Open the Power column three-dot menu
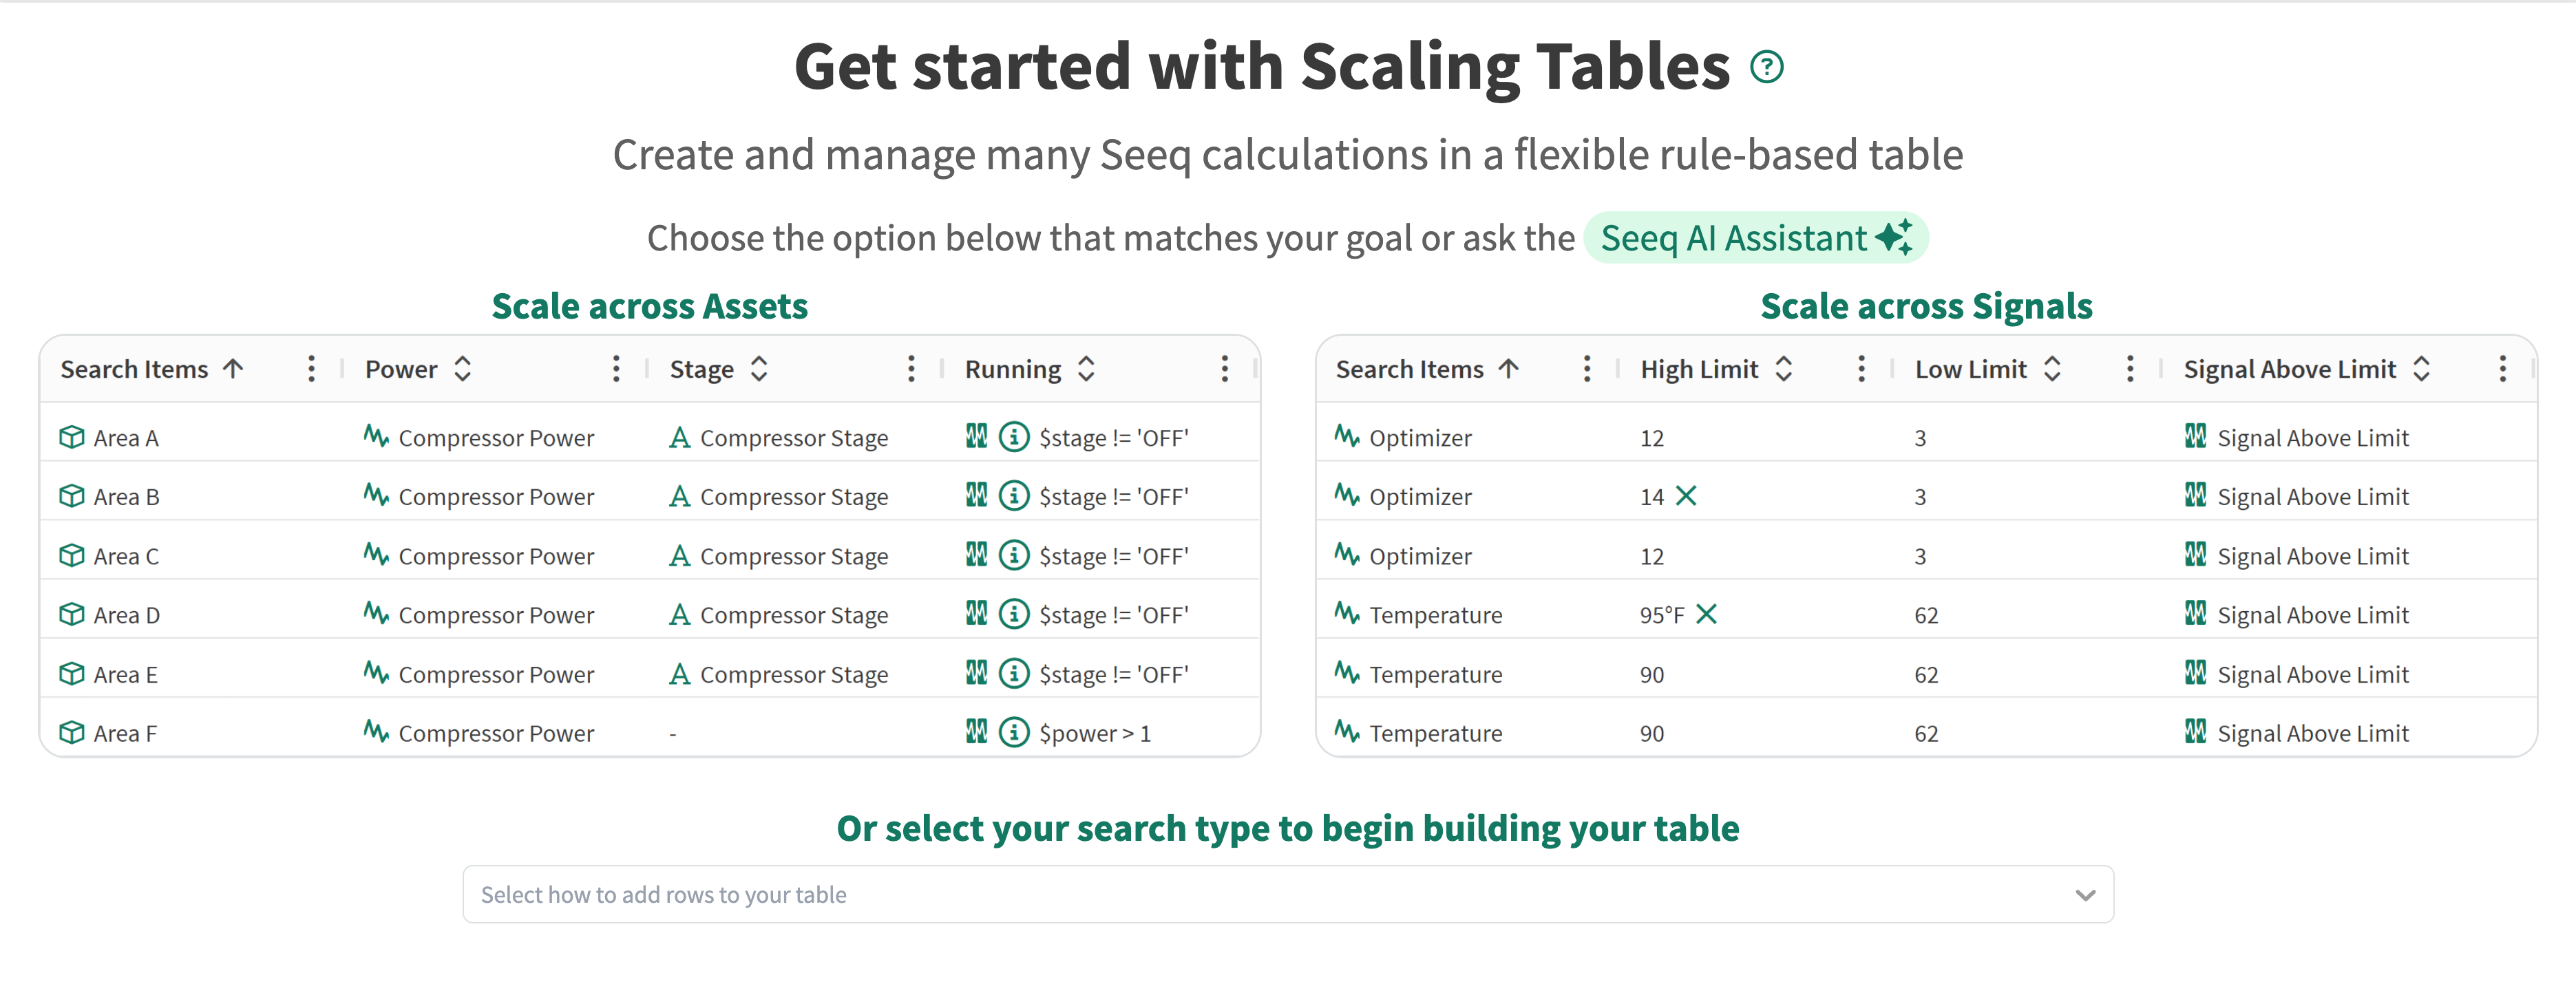The height and width of the screenshot is (984, 2576). pyautogui.click(x=616, y=369)
